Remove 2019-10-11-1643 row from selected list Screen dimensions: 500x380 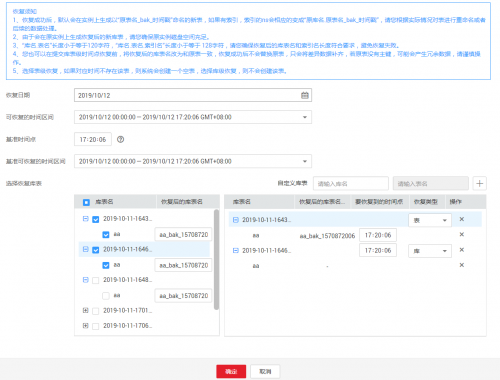[462, 219]
